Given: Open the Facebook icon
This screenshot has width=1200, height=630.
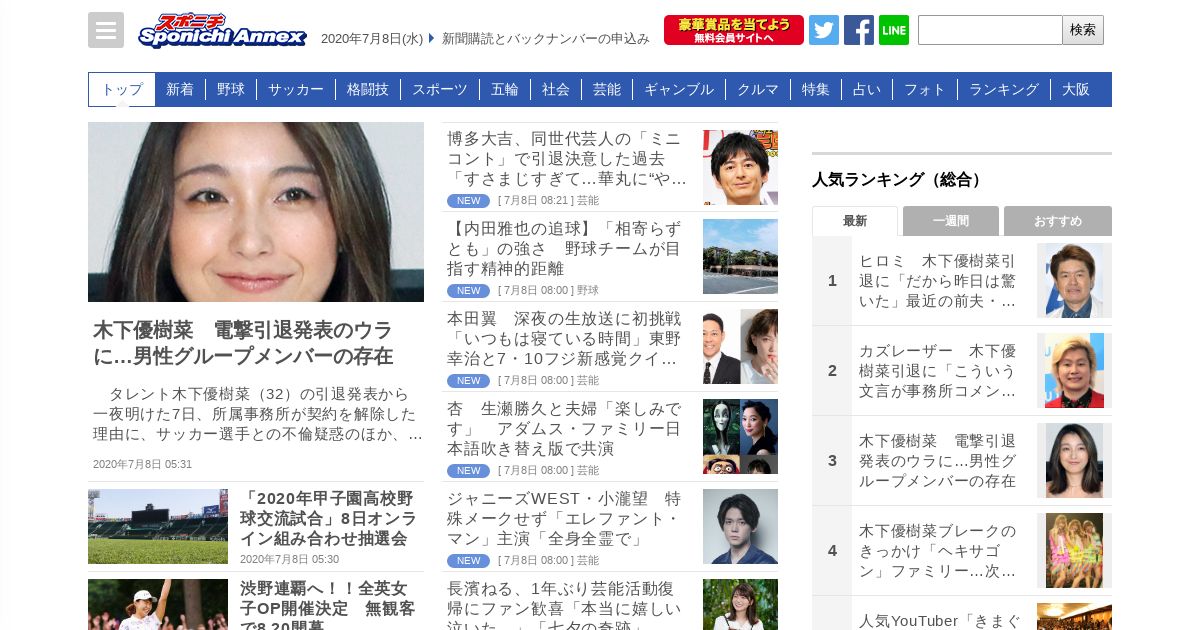Looking at the screenshot, I should tap(859, 30).
